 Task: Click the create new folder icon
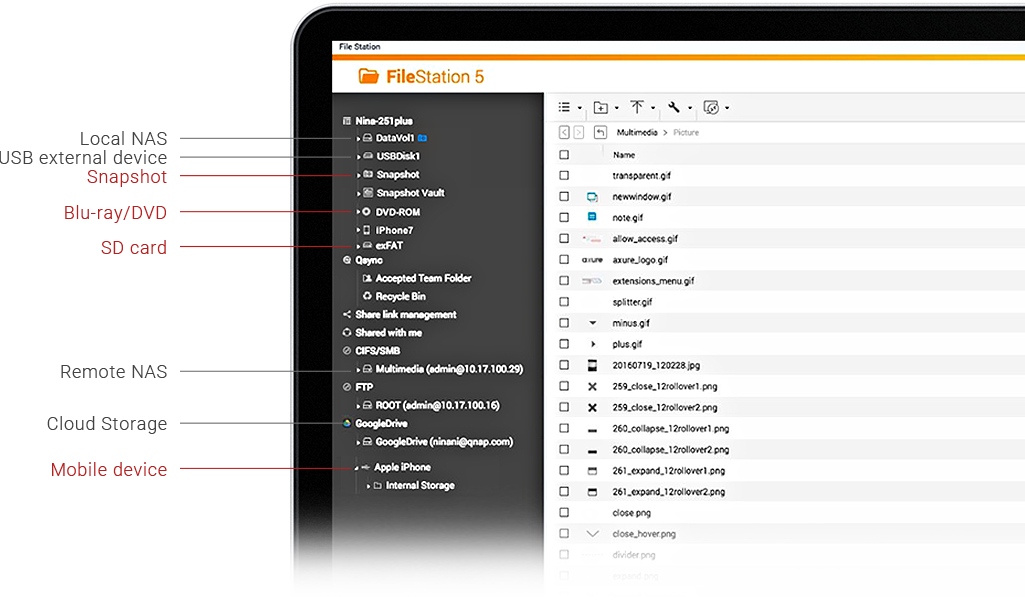[600, 108]
